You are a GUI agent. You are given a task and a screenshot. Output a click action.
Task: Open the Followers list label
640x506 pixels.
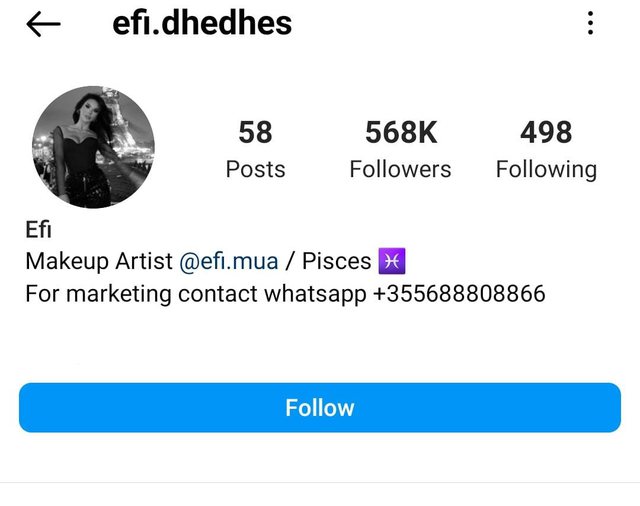click(400, 169)
